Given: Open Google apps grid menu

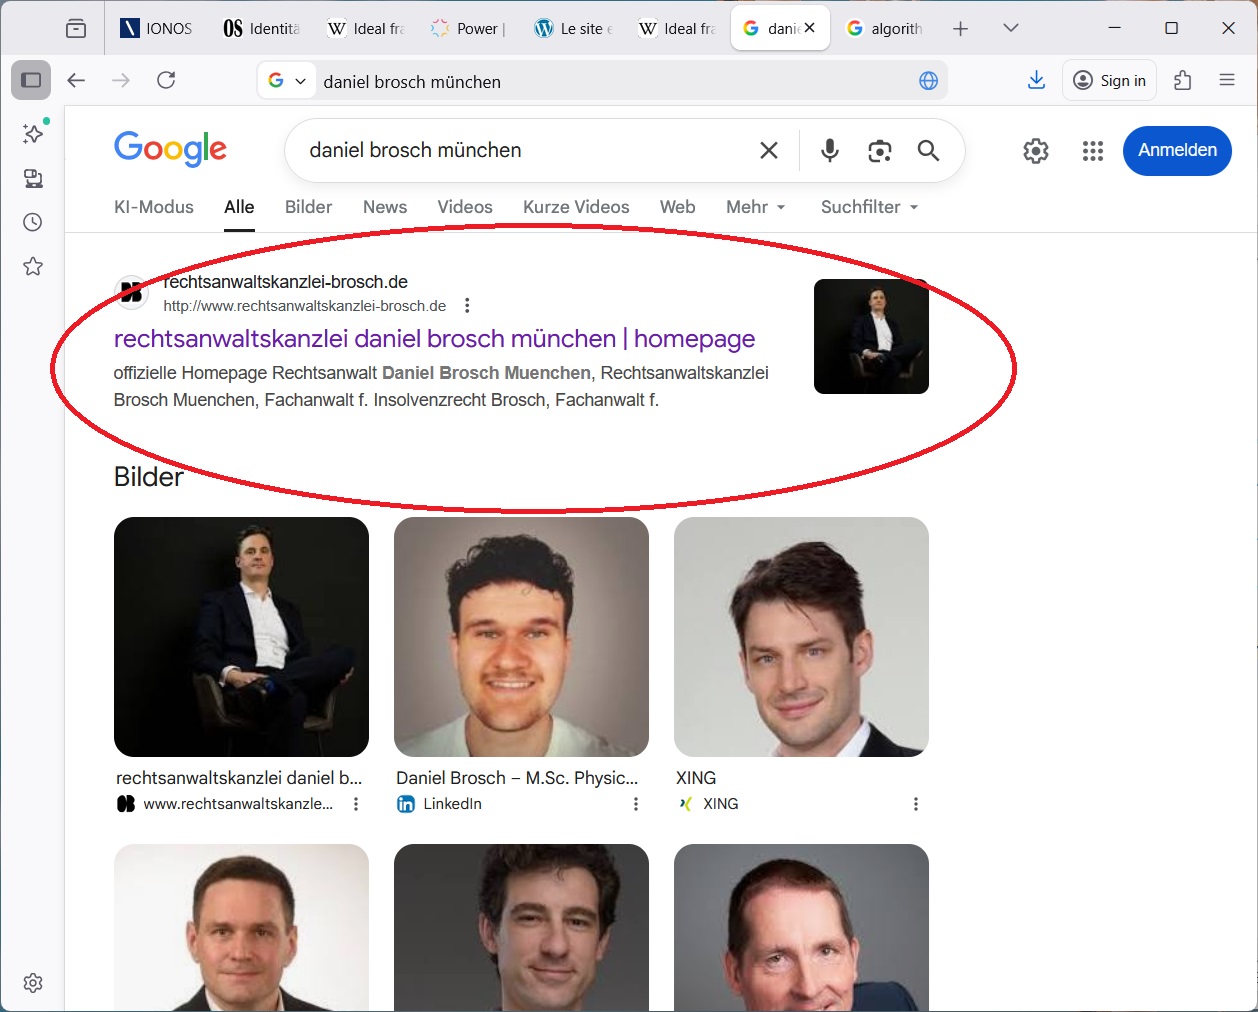Looking at the screenshot, I should (1092, 150).
